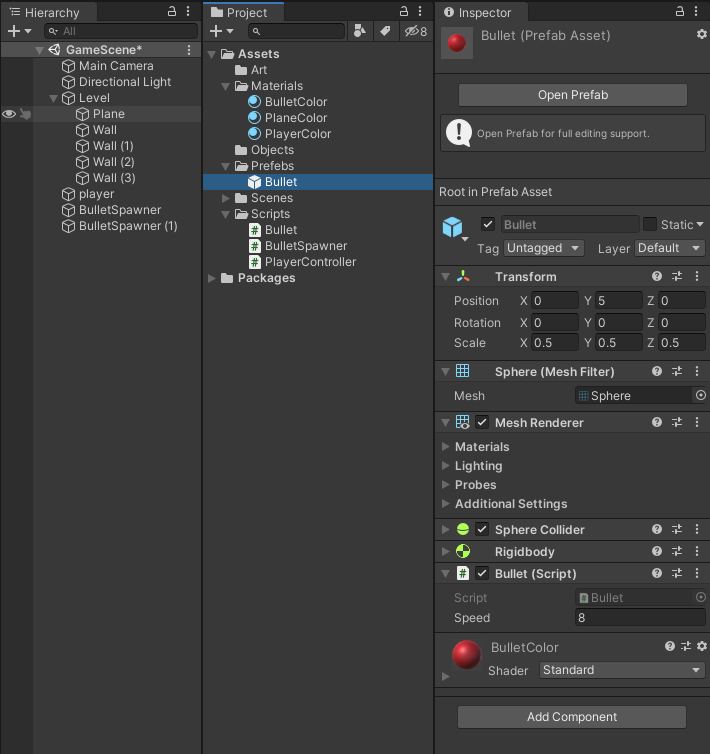Click Mesh object picker circle
The height and width of the screenshot is (754, 710).
click(701, 395)
